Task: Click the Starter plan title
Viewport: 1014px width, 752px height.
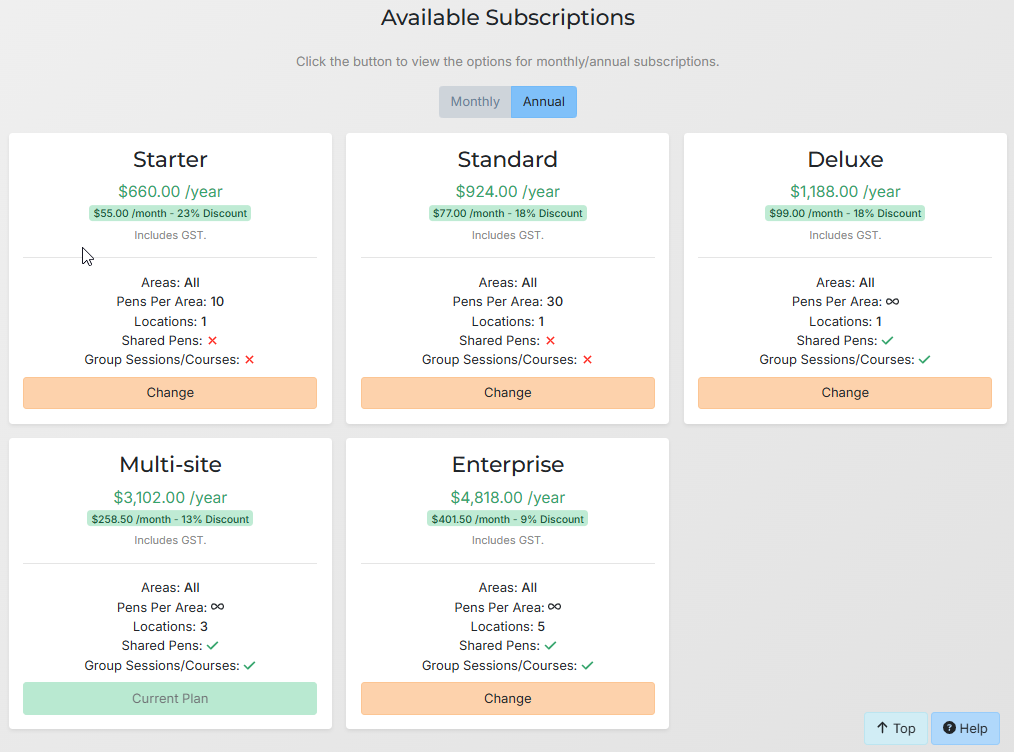Action: (170, 160)
